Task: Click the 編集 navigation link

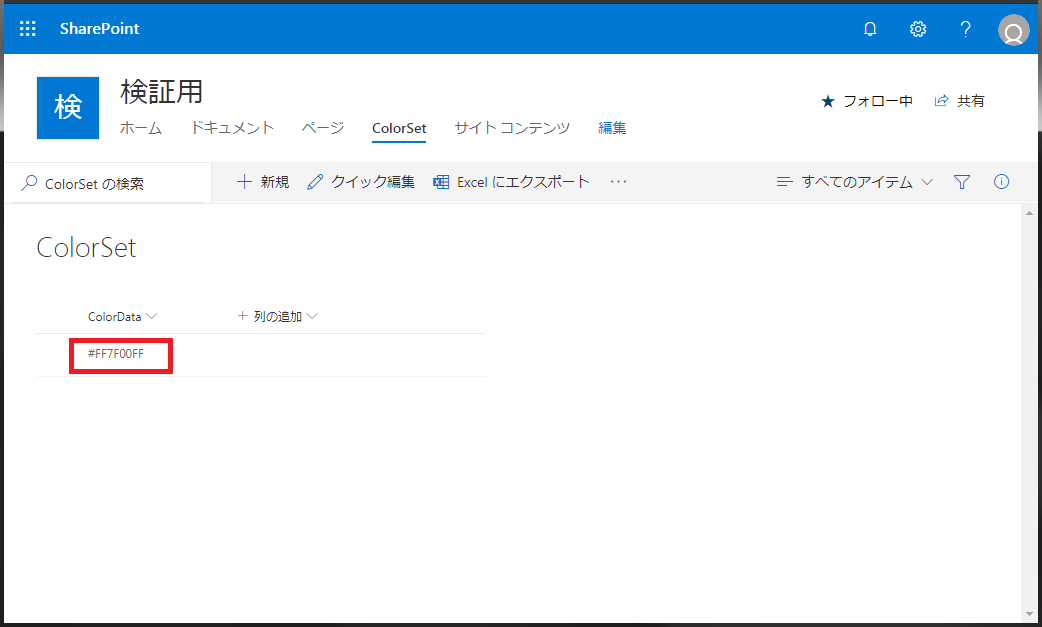Action: tap(612, 128)
